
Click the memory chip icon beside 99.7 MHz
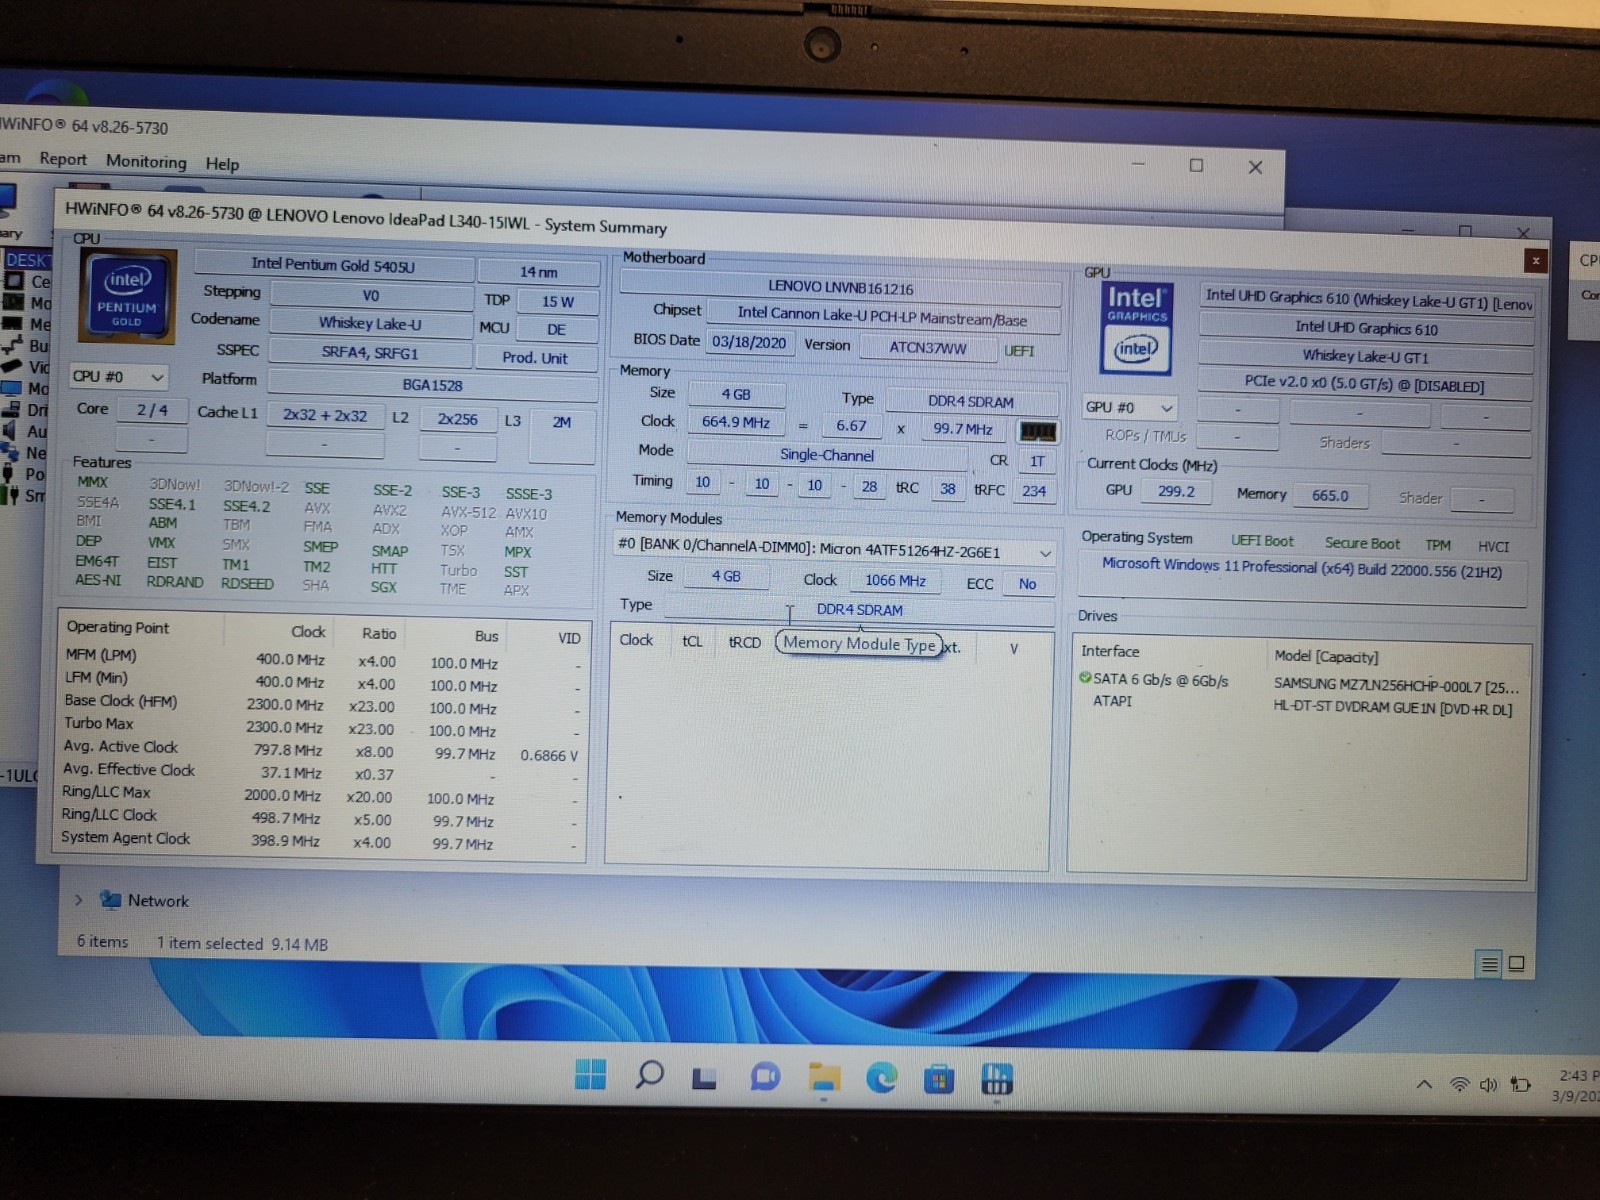point(1037,431)
